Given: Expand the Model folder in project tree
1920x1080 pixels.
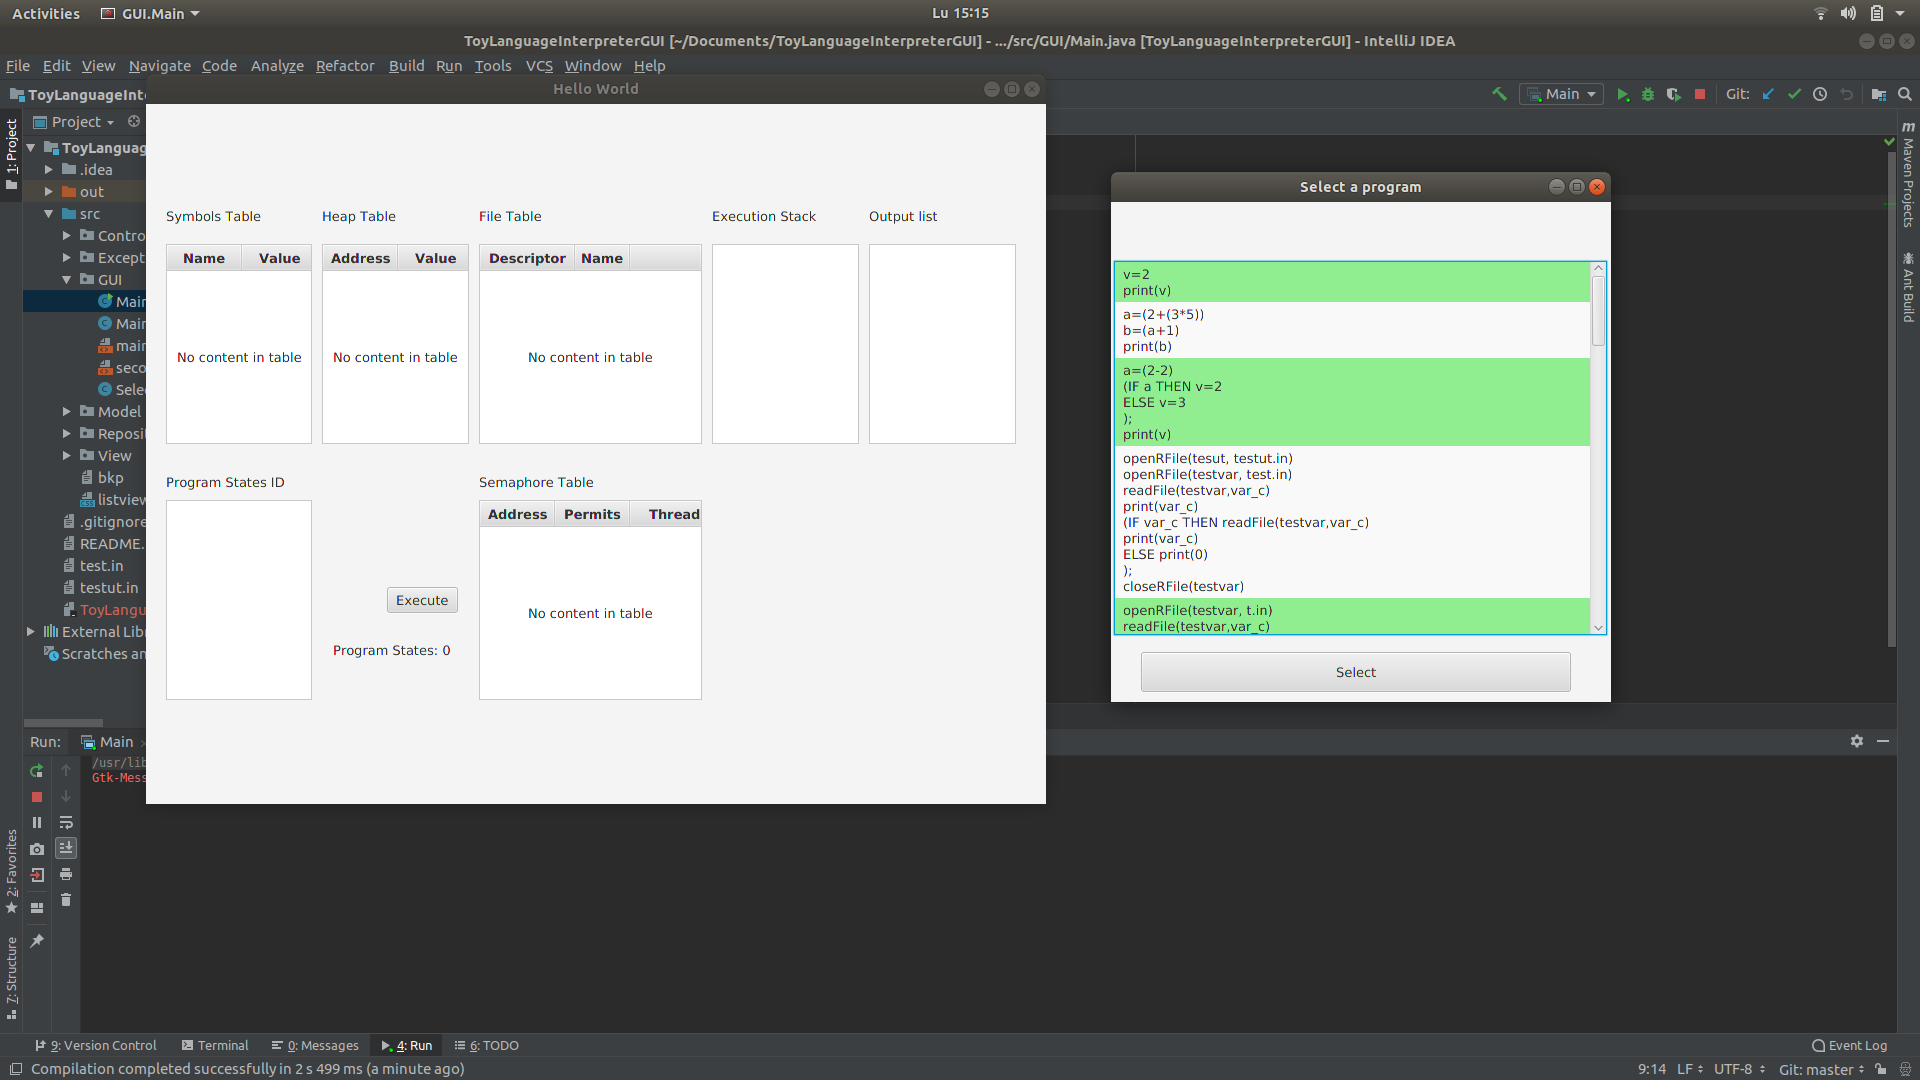Looking at the screenshot, I should pos(67,412).
